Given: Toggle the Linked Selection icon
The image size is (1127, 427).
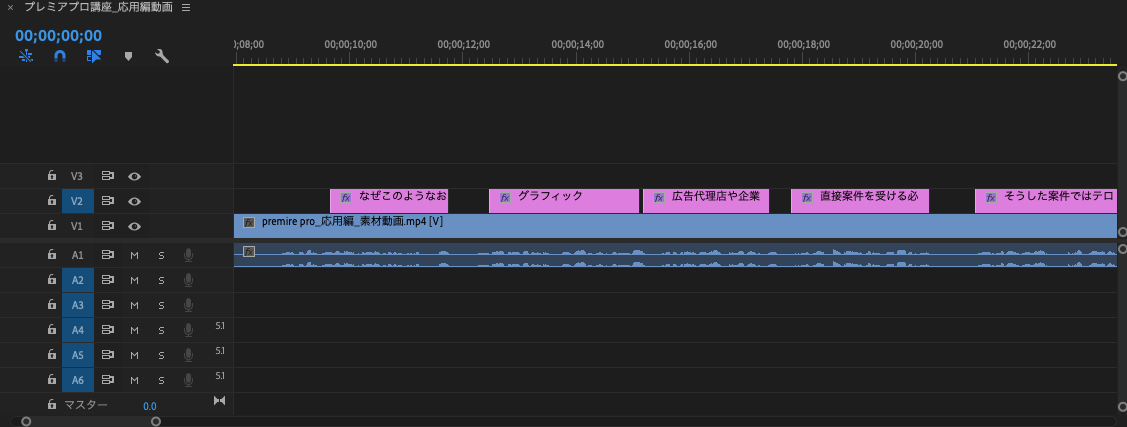Looking at the screenshot, I should click(x=93, y=56).
